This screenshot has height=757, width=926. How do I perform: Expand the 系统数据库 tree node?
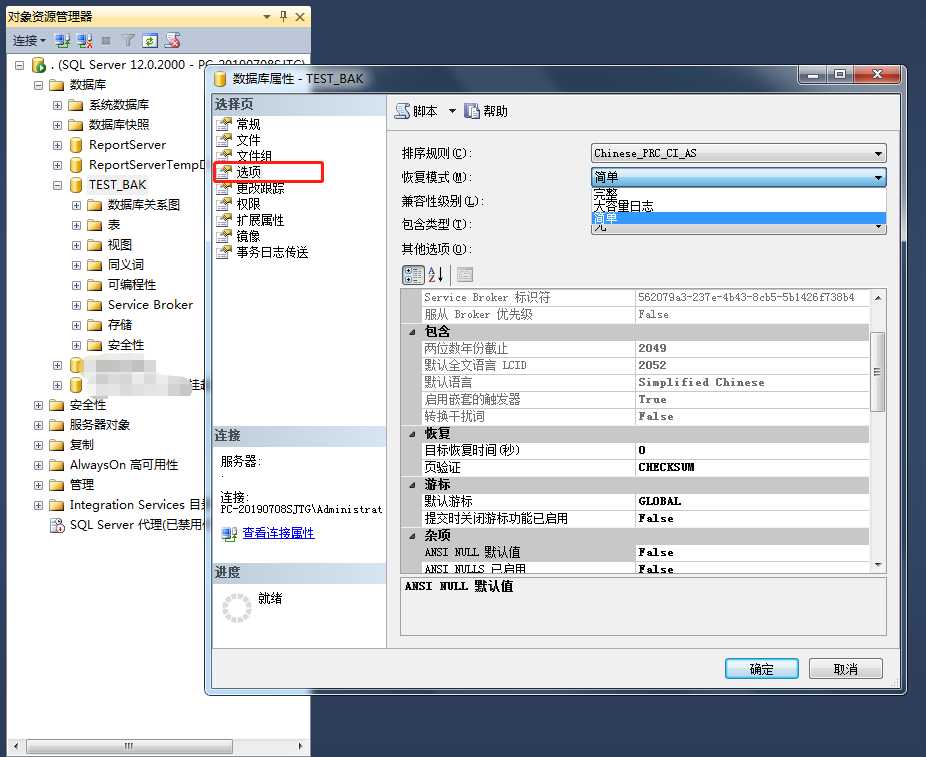[x=57, y=105]
